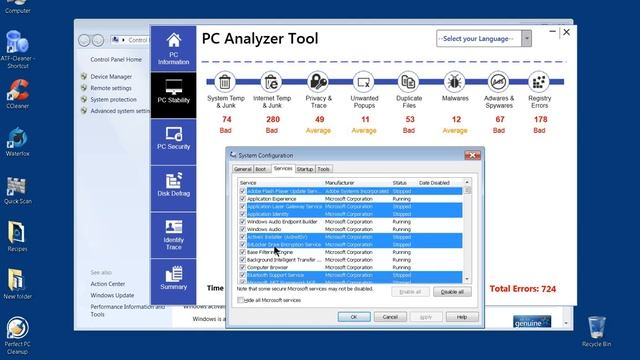The height and width of the screenshot is (360, 640).
Task: Switch to the Boot tab
Action: (x=261, y=169)
